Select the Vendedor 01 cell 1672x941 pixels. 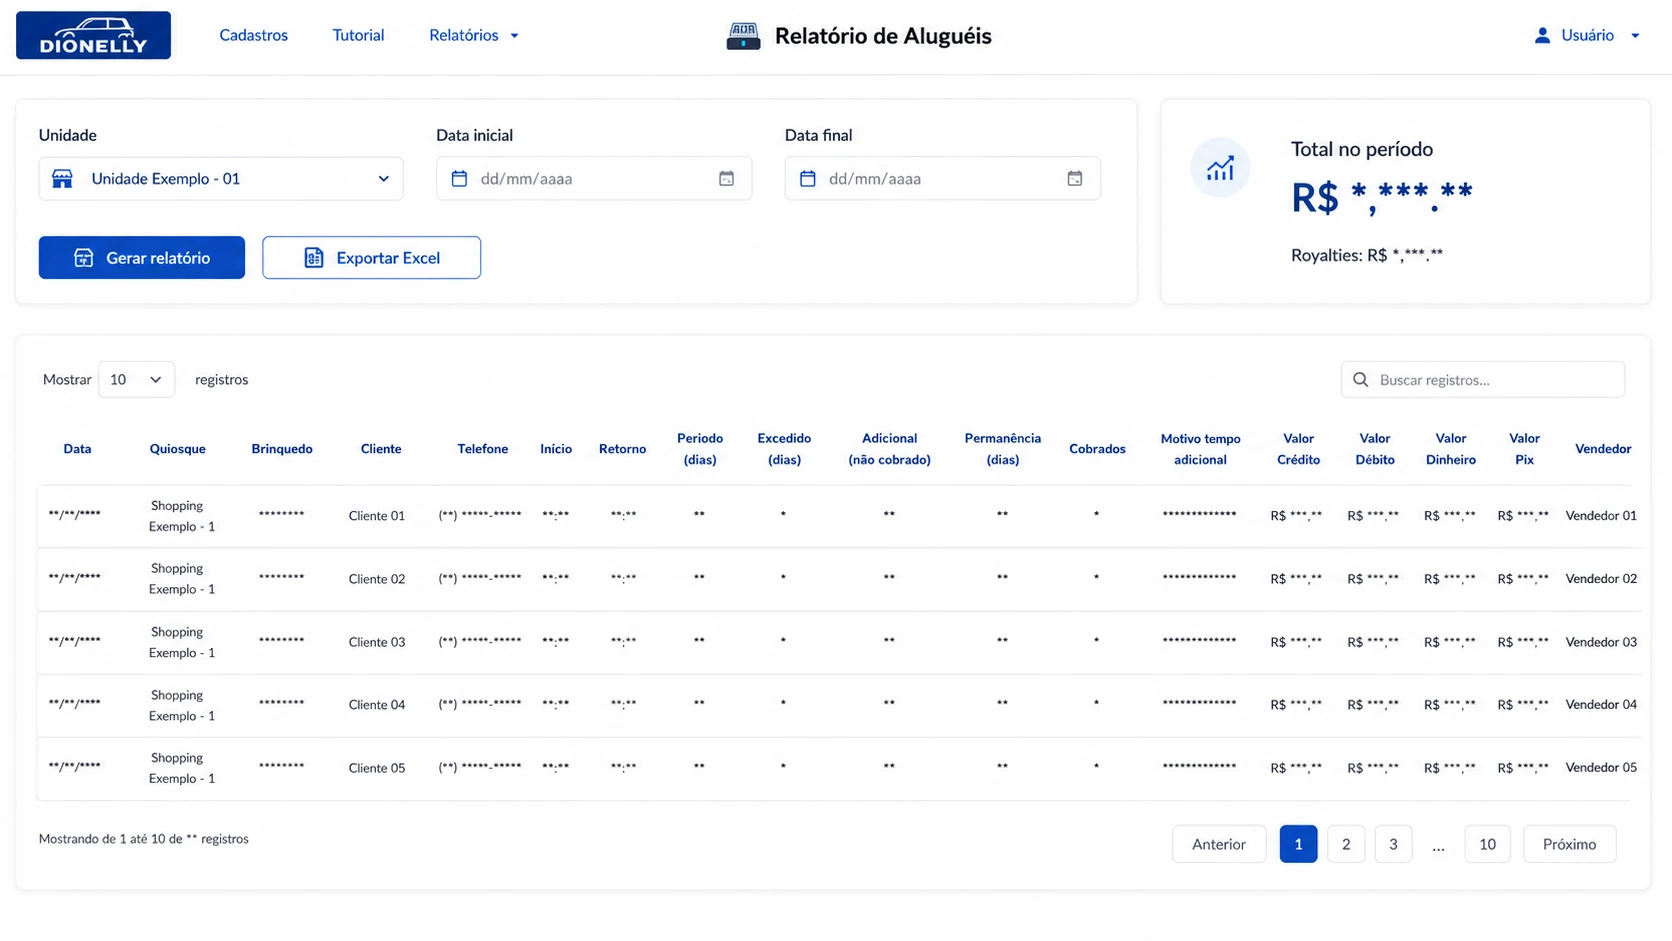pos(1601,516)
